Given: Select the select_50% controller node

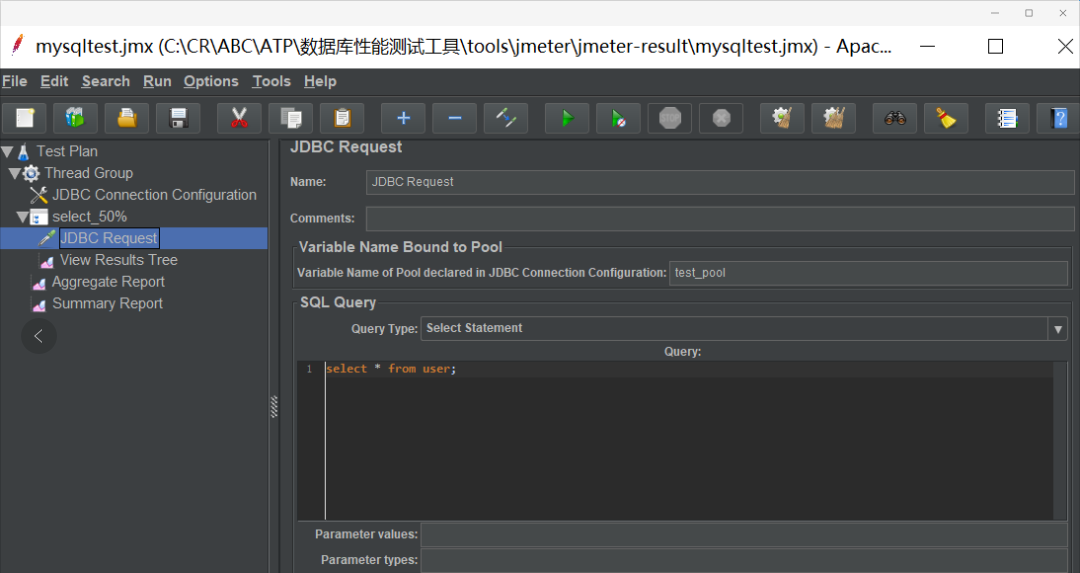Looking at the screenshot, I should pos(90,217).
